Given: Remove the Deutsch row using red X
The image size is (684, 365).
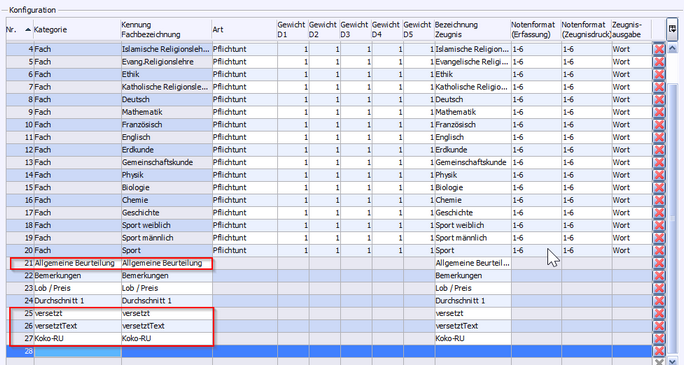Looking at the screenshot, I should (659, 99).
